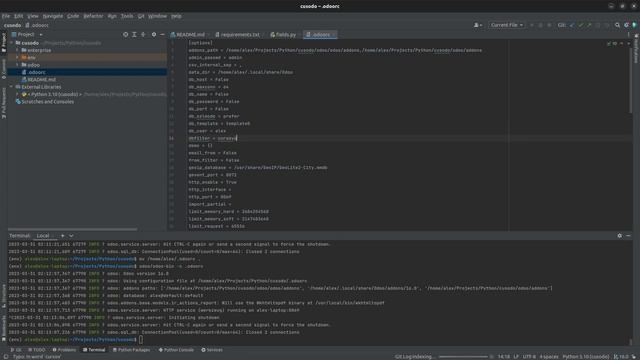Screen dimensions: 640x360
Task: Open the Navigate menu
Action: [53, 16]
